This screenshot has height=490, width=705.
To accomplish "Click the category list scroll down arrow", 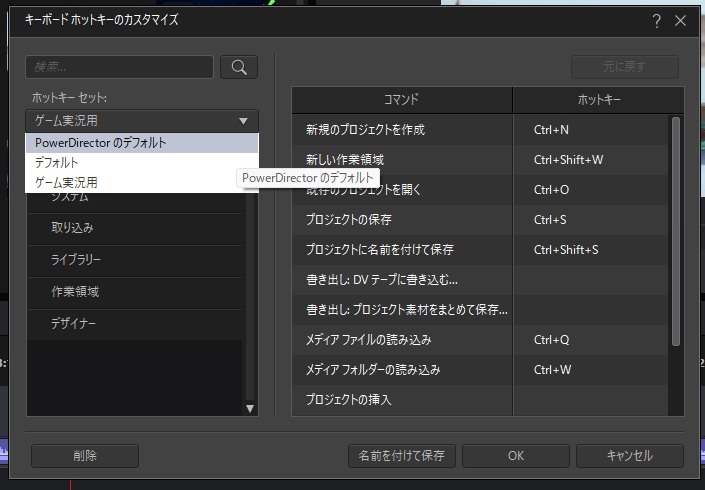I will tap(250, 408).
